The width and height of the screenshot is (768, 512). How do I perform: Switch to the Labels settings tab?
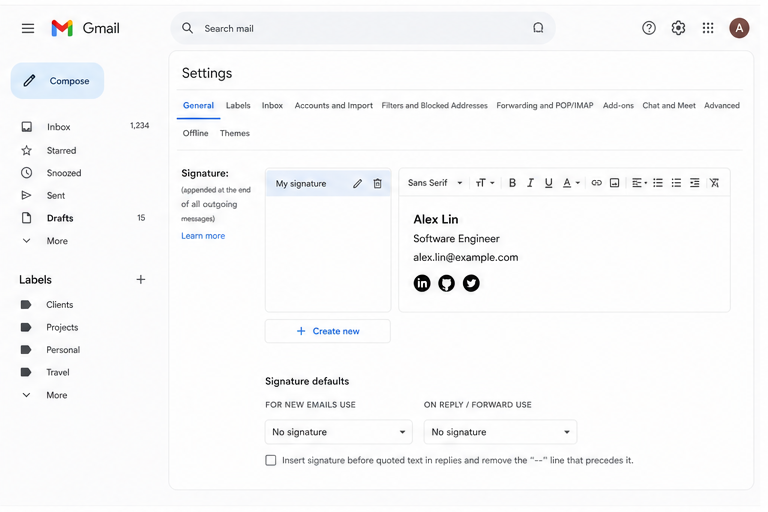pos(238,105)
